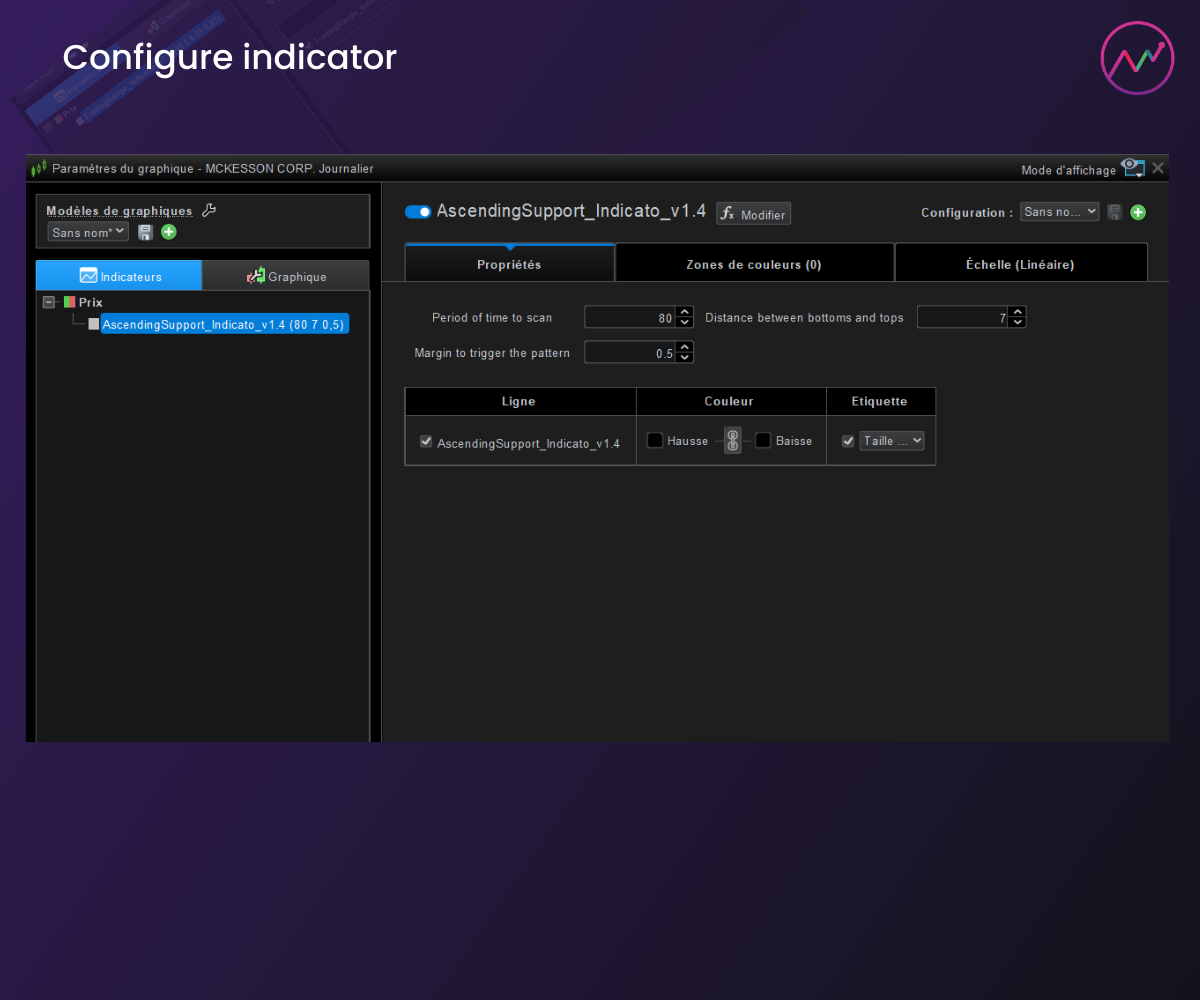Add a new chart template with green plus
The width and height of the screenshot is (1200, 1000).
click(169, 232)
